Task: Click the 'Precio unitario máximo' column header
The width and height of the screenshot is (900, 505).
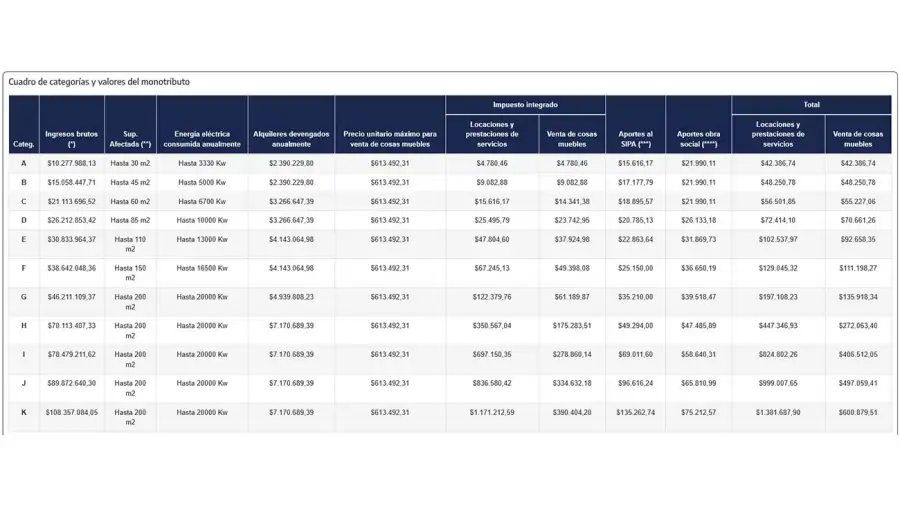Action: coord(390,138)
